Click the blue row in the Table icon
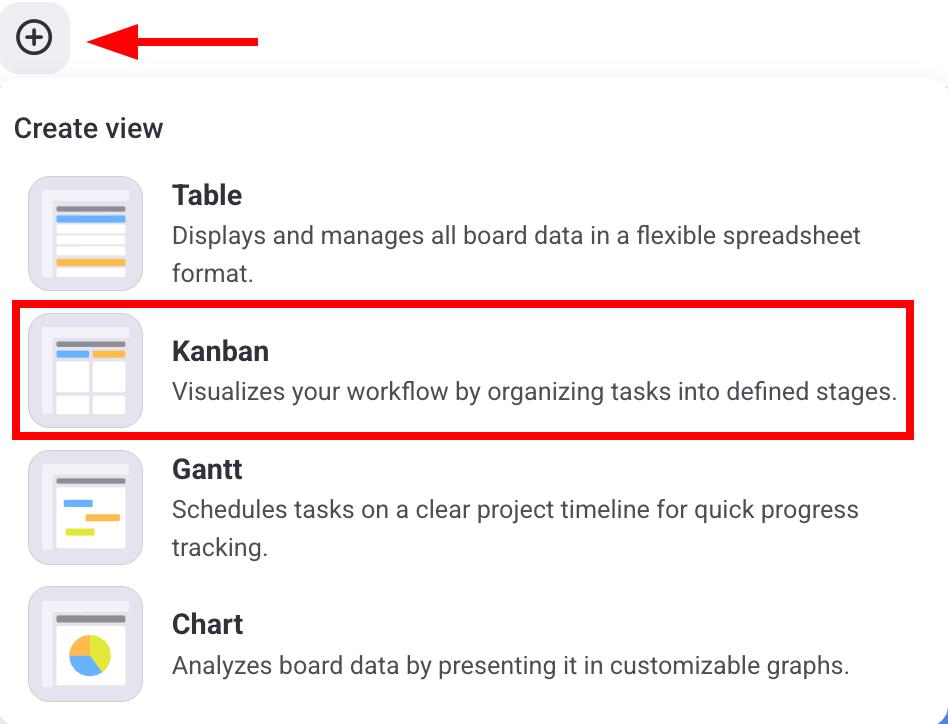Viewport: 948px width, 724px height. tap(90, 218)
